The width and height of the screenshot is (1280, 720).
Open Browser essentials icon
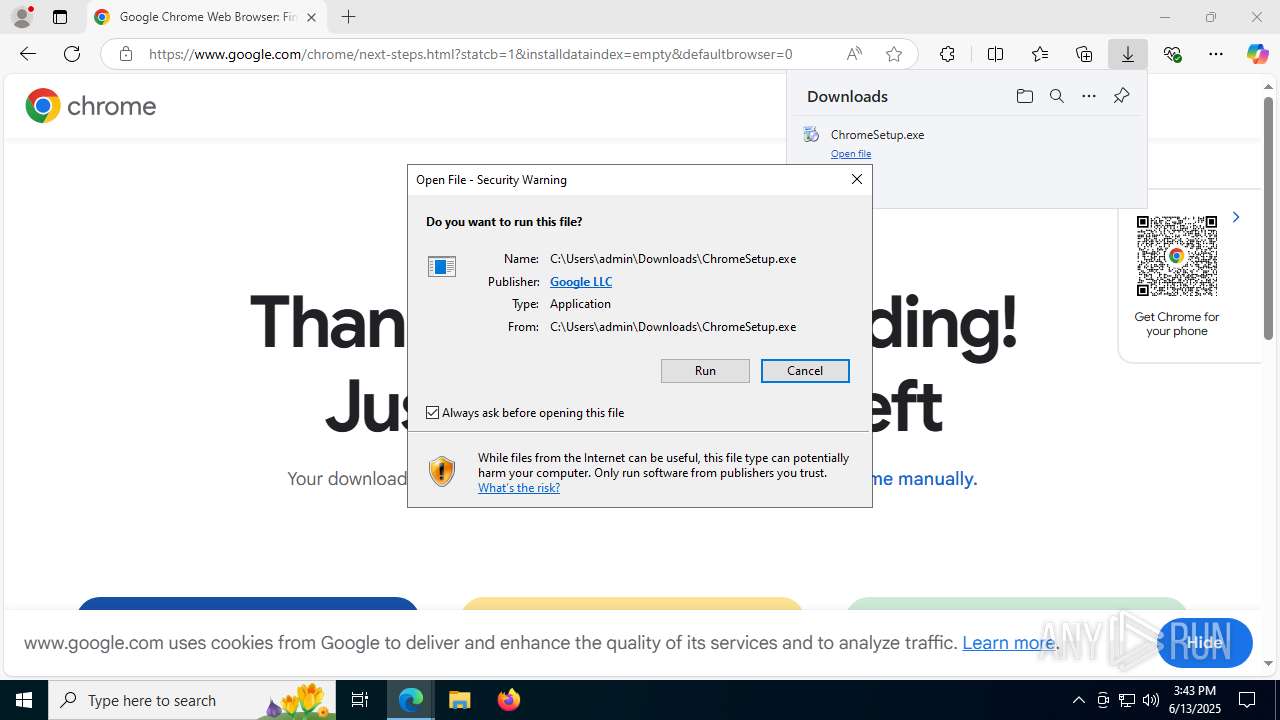pyautogui.click(x=1172, y=54)
